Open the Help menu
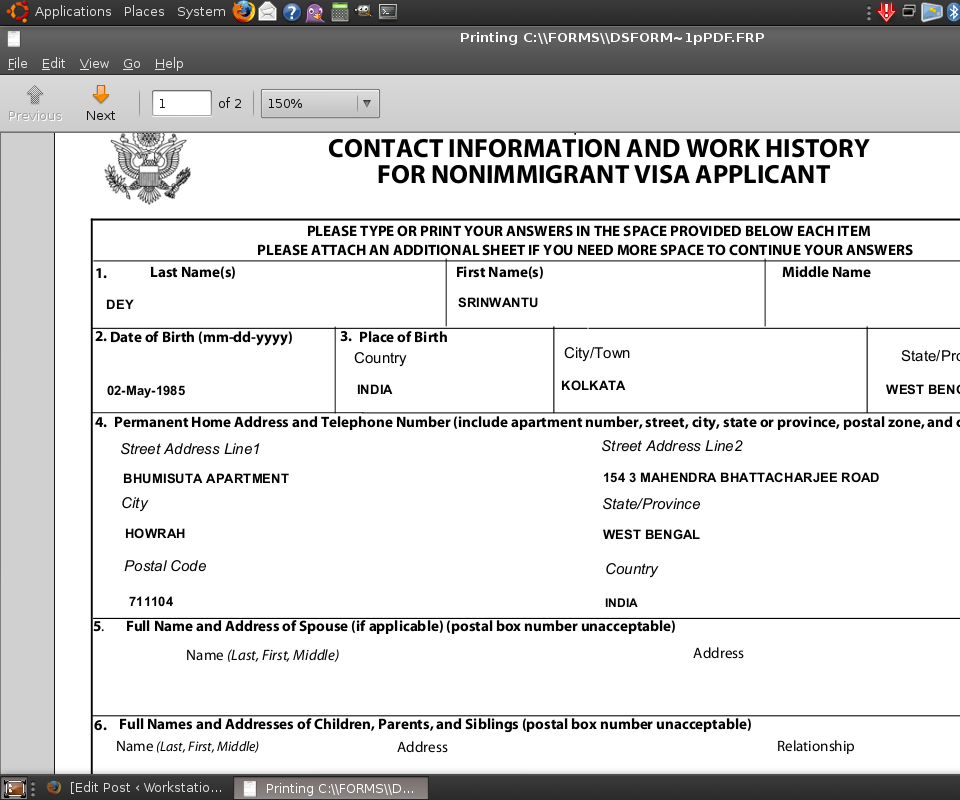960x800 pixels. point(169,64)
